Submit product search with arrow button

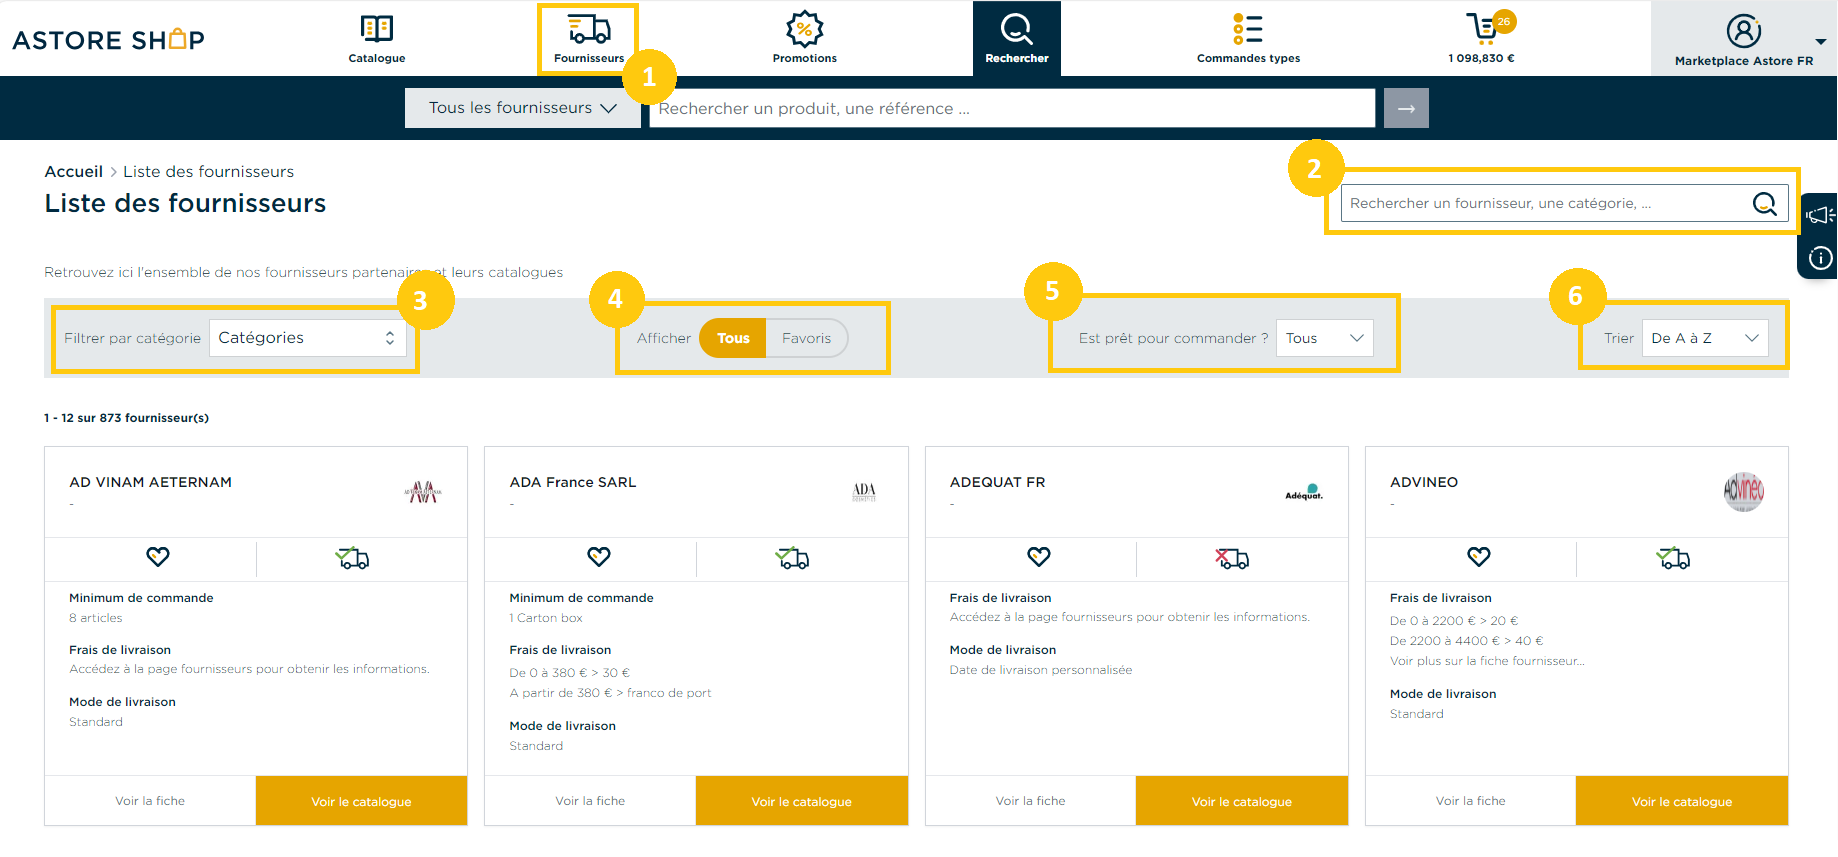1406,108
